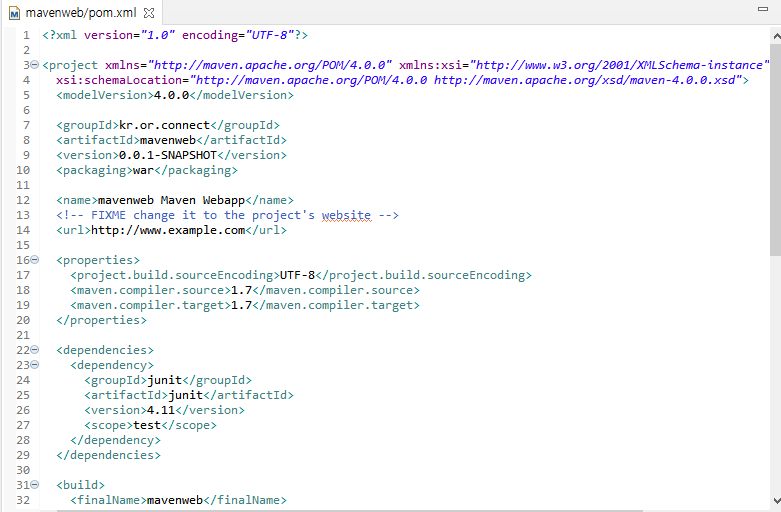Click the xmlns:xsi attribute name
Viewport: 781px width, 512px height.
pos(430,65)
